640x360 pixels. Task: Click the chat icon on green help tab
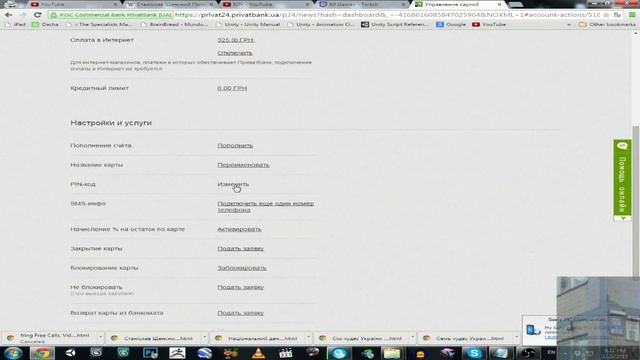click(x=622, y=146)
